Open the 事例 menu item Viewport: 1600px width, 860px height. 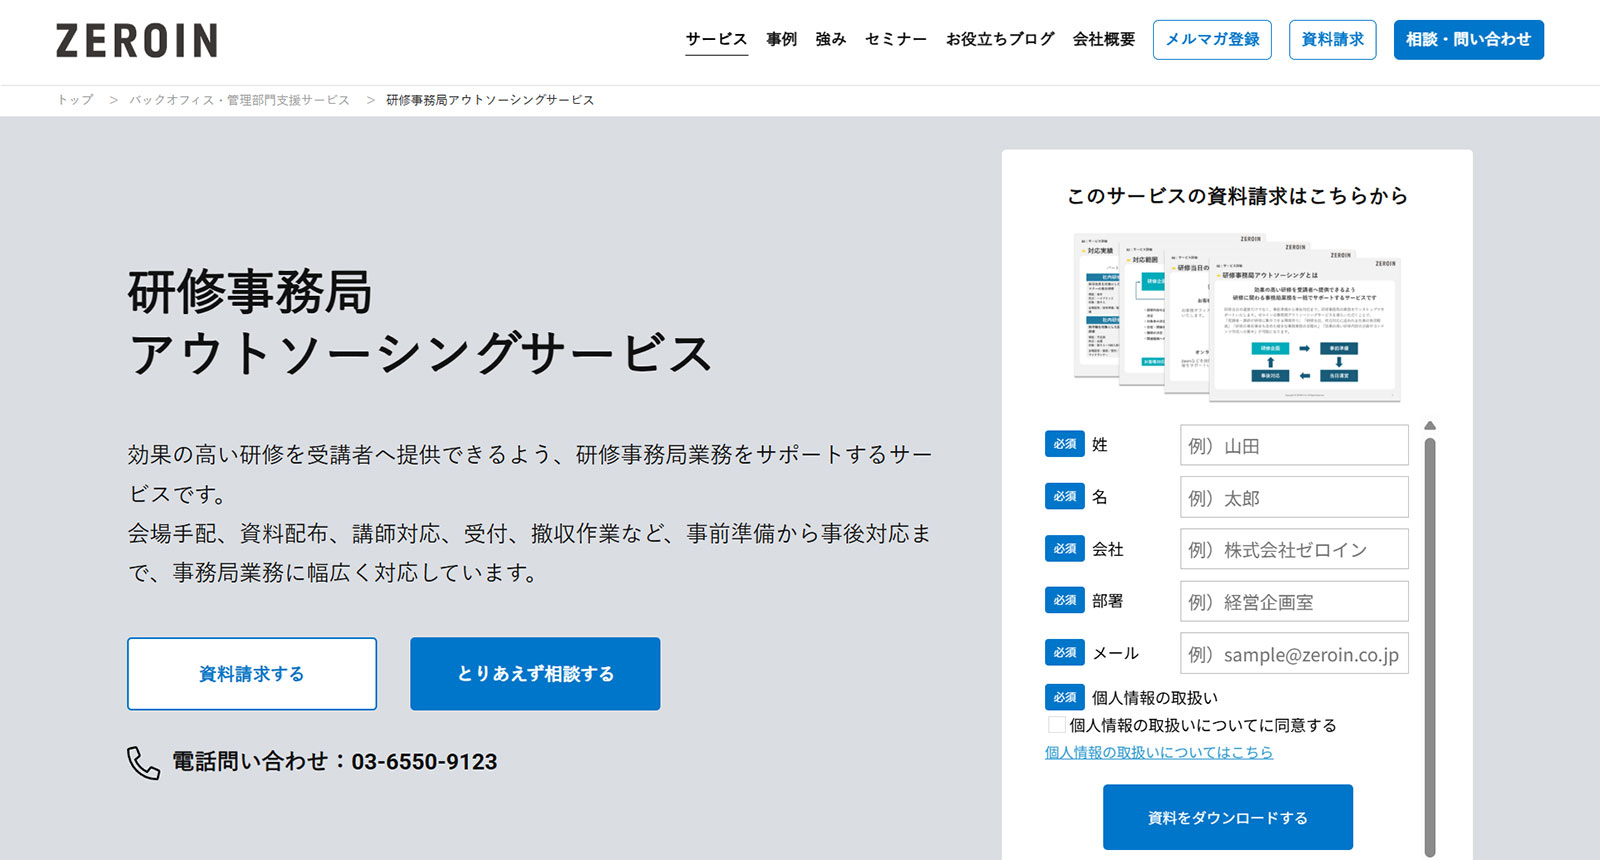click(781, 39)
